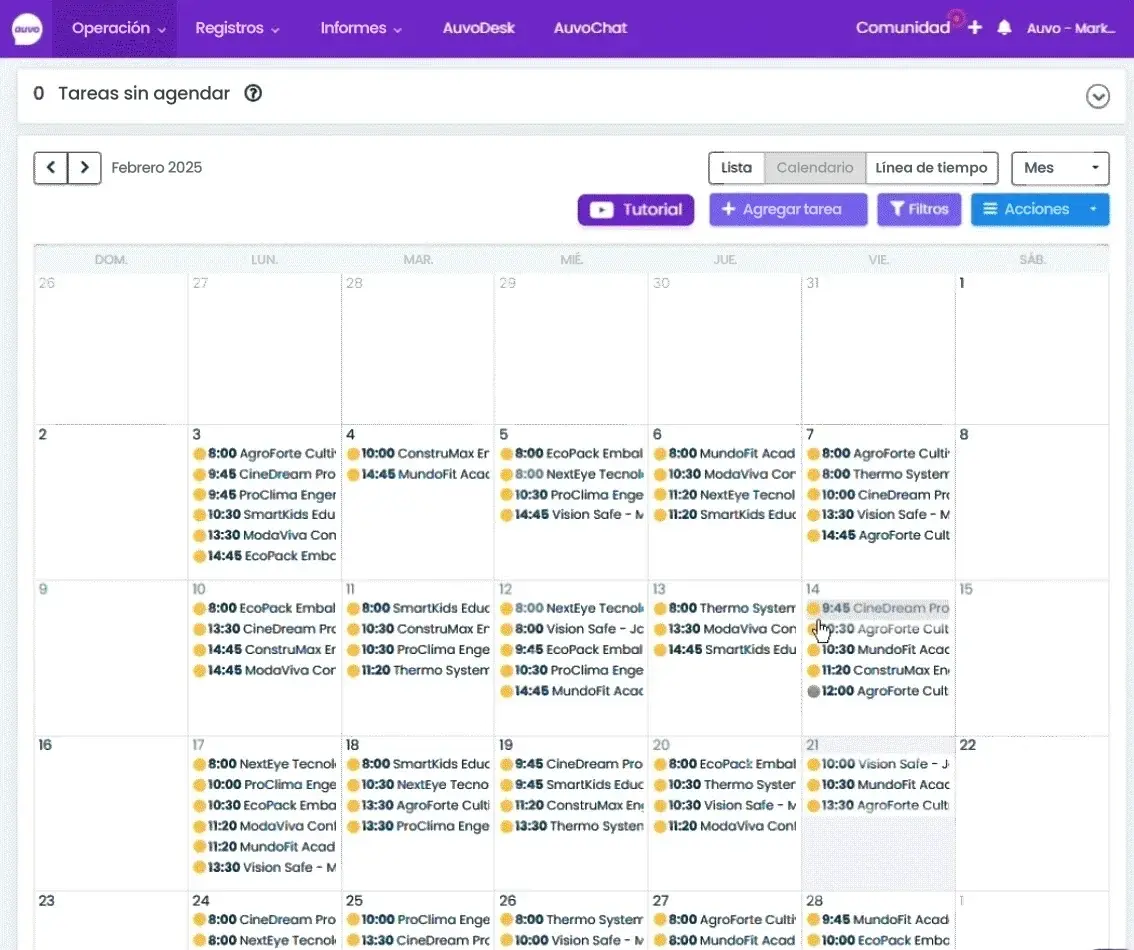Open Feb 3 task 14:45 EcoPack
The height and width of the screenshot is (950, 1134).
tap(265, 556)
